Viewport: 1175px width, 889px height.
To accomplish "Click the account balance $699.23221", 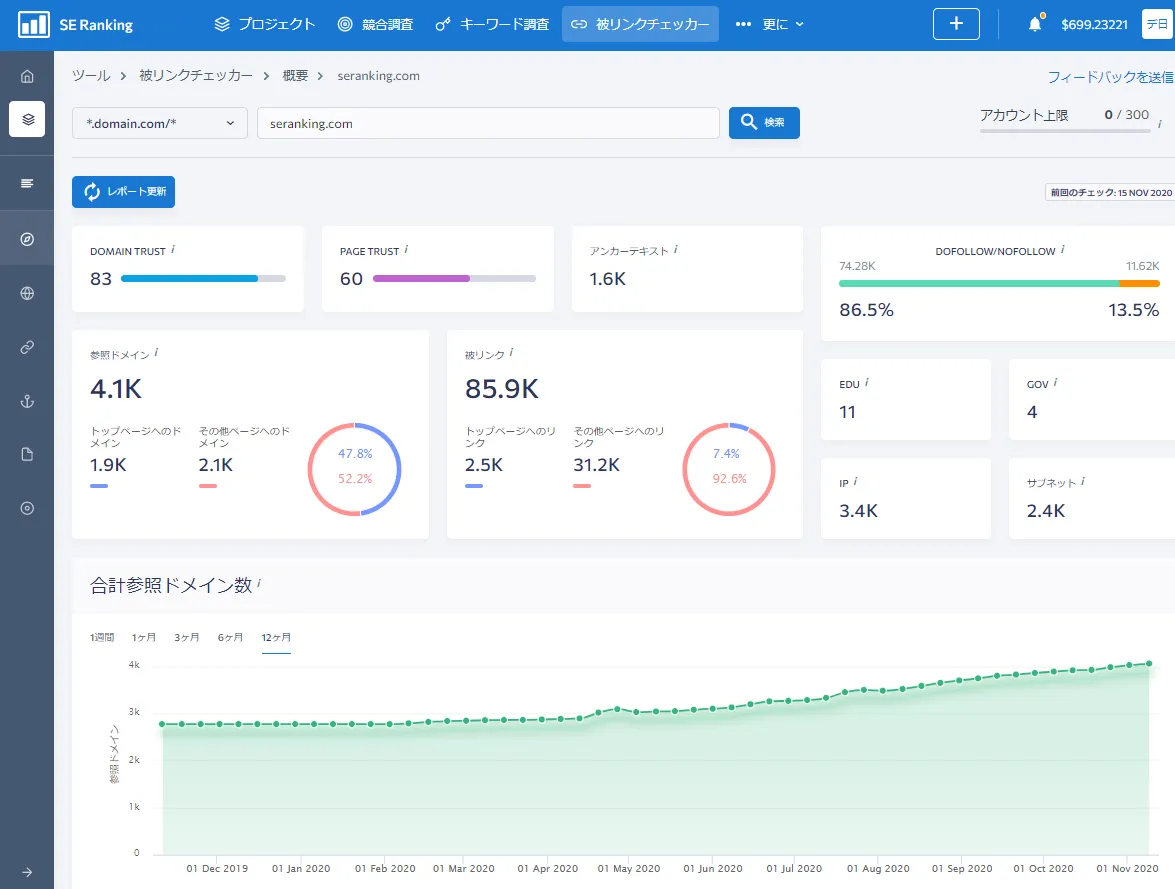I will click(1094, 25).
